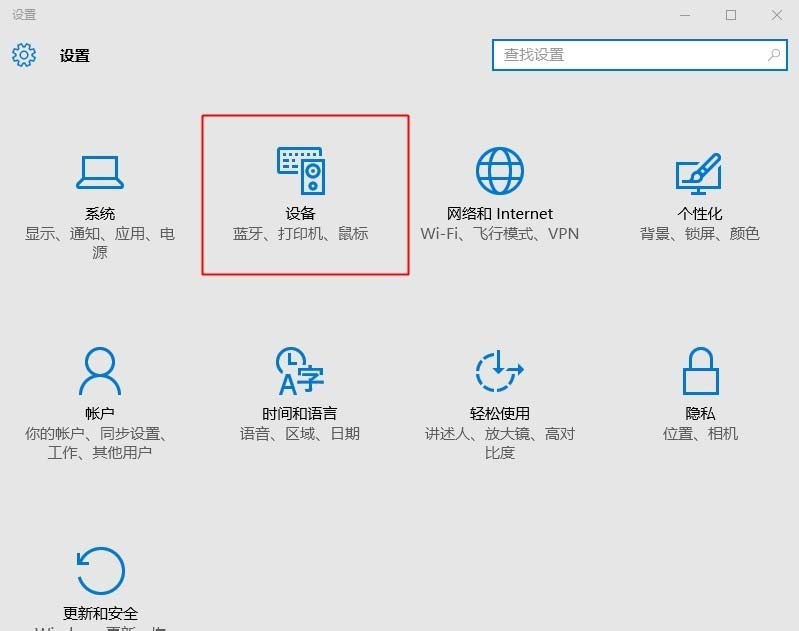Click the 蓝牙、打印机、鼠标 description text
The image size is (799, 631).
tap(300, 234)
